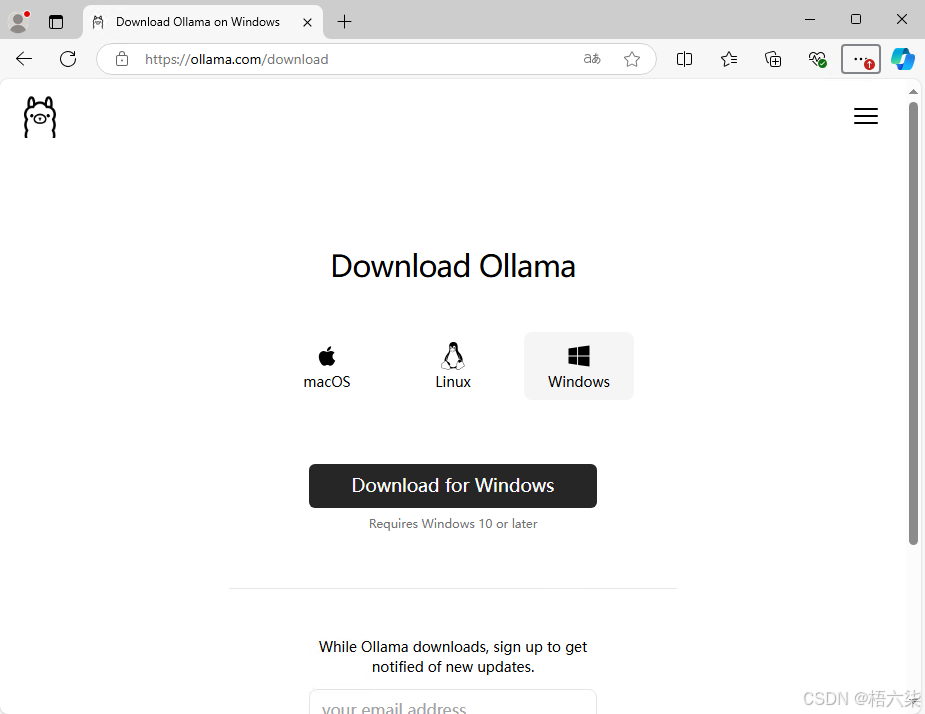
Task: Select the macOS download option
Action: [327, 366]
